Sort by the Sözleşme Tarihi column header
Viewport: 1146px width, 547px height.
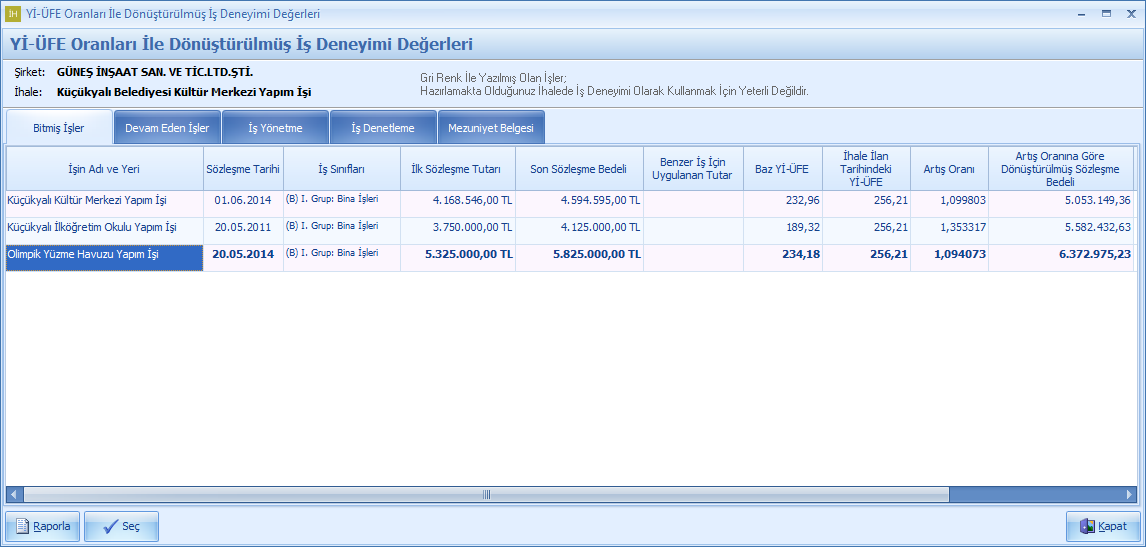tap(243, 169)
